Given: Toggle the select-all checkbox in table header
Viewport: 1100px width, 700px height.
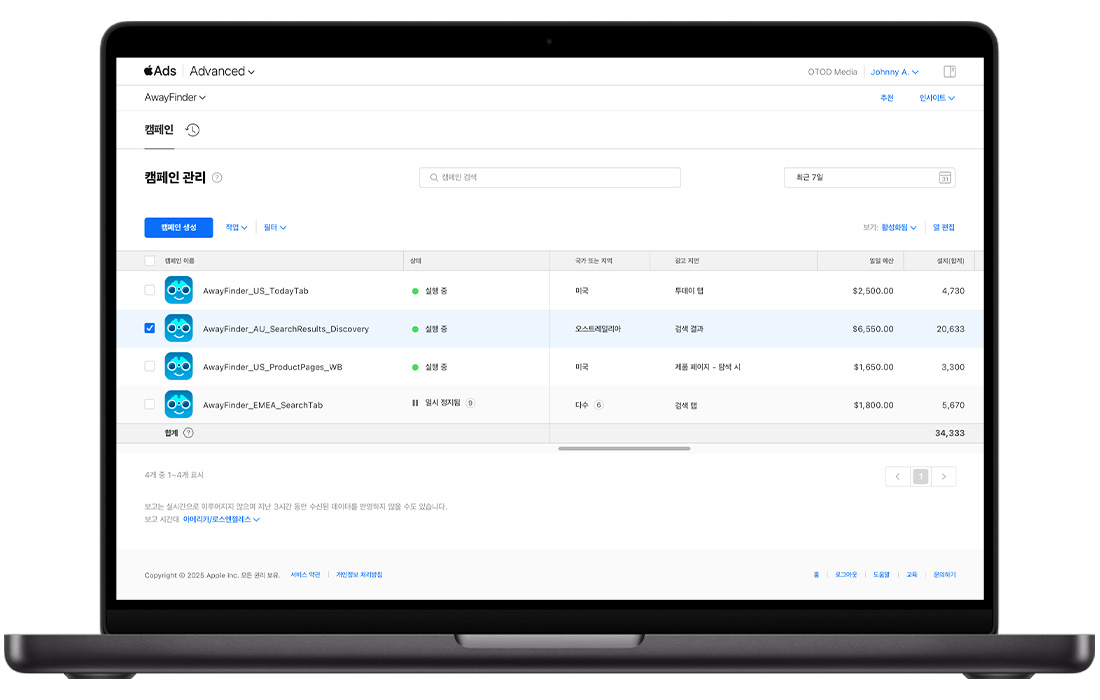Looking at the screenshot, I should [150, 261].
